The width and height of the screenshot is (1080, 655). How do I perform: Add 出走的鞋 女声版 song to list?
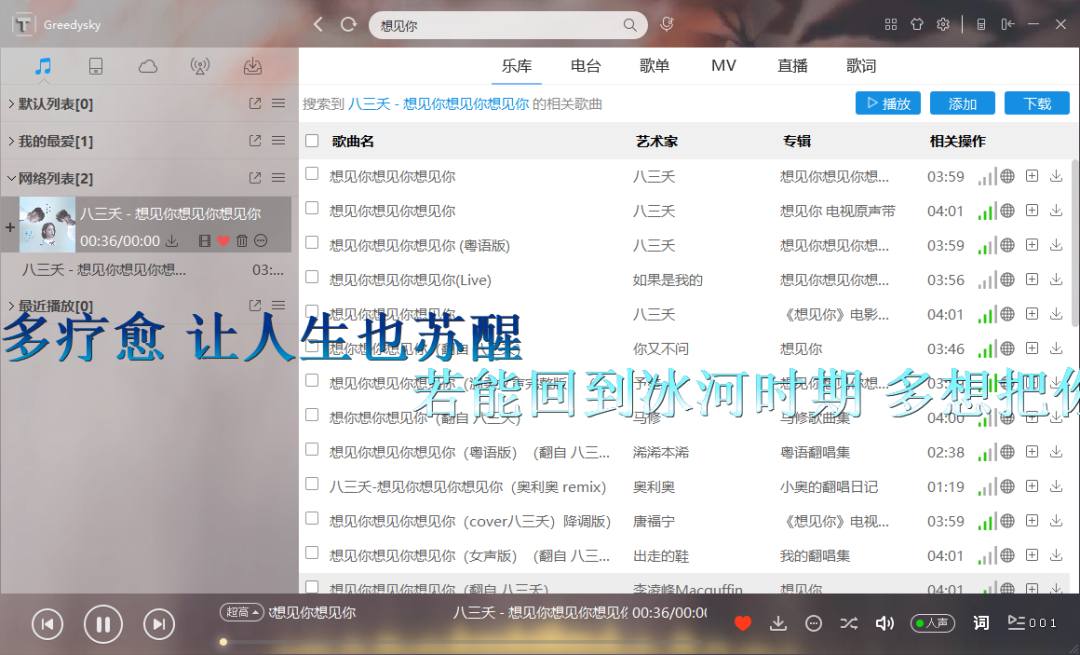click(1032, 555)
